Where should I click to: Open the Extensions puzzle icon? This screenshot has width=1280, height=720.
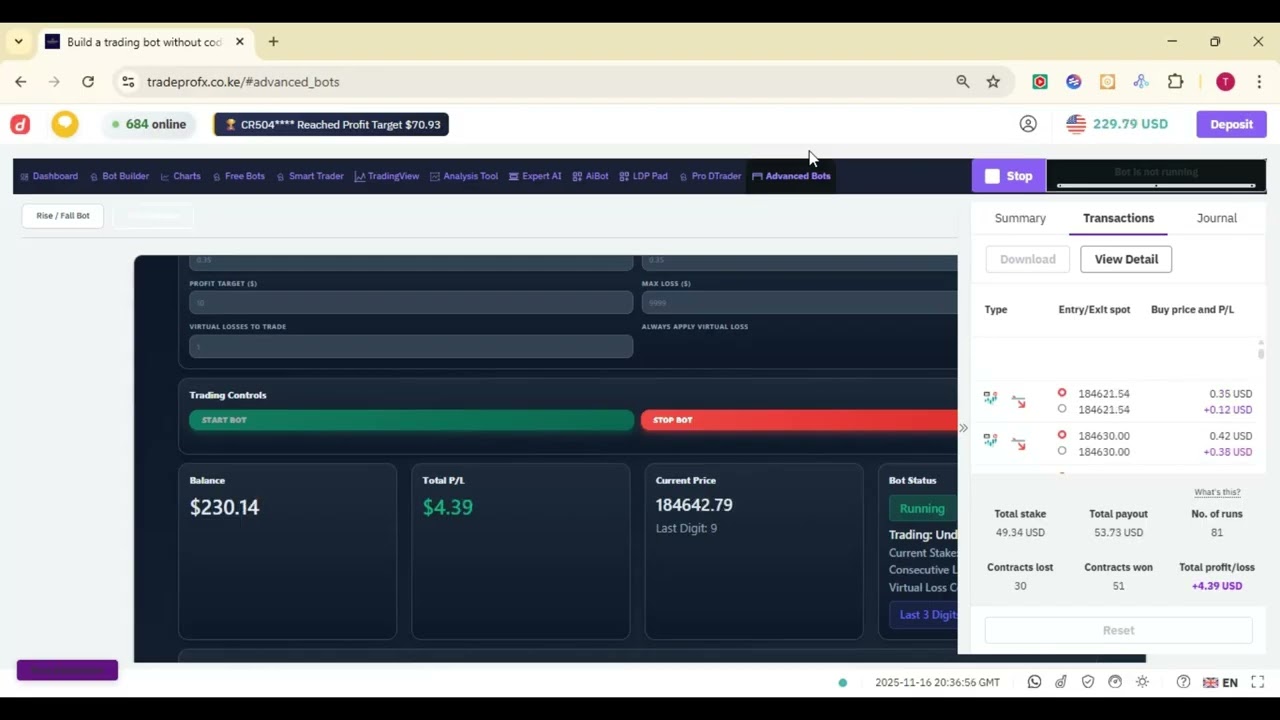[1175, 82]
